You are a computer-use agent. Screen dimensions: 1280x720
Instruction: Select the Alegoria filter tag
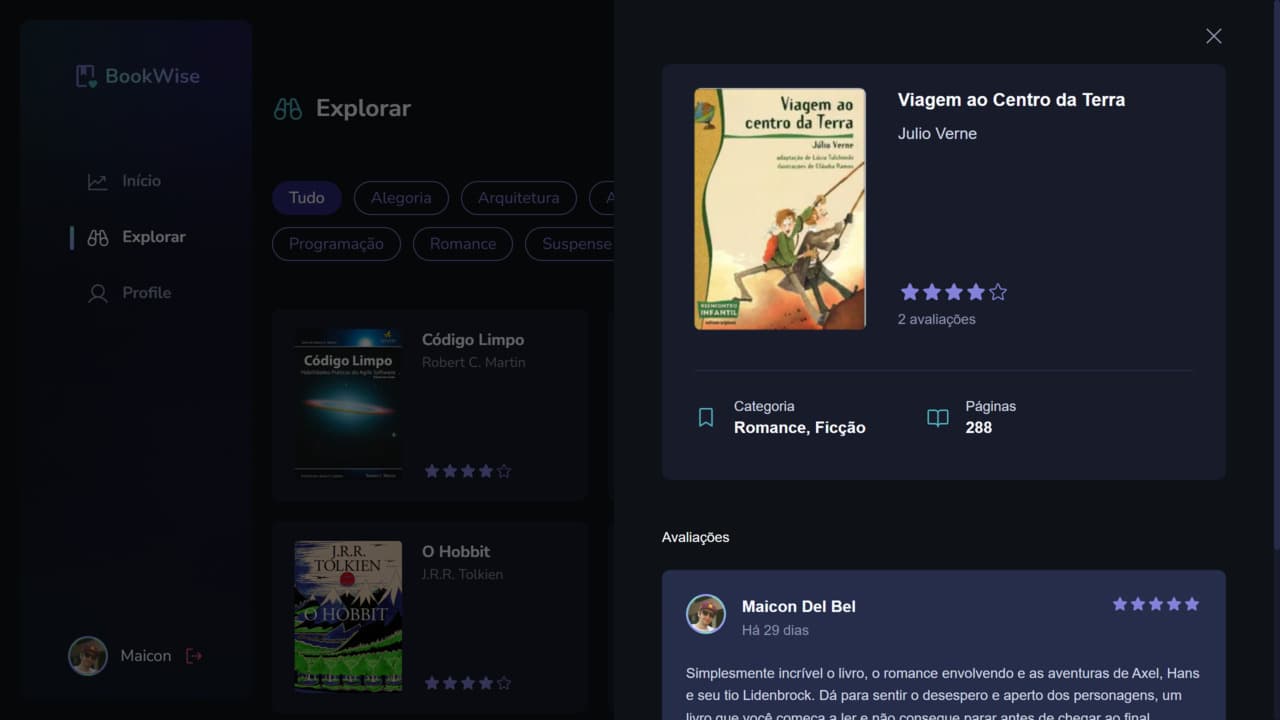(400, 198)
